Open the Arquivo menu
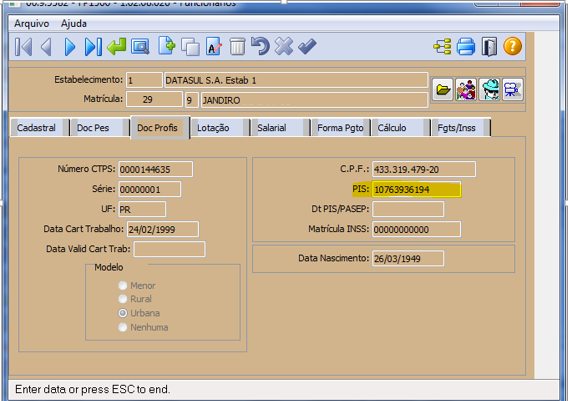Screen dimensions: 568x401 [x=32, y=24]
